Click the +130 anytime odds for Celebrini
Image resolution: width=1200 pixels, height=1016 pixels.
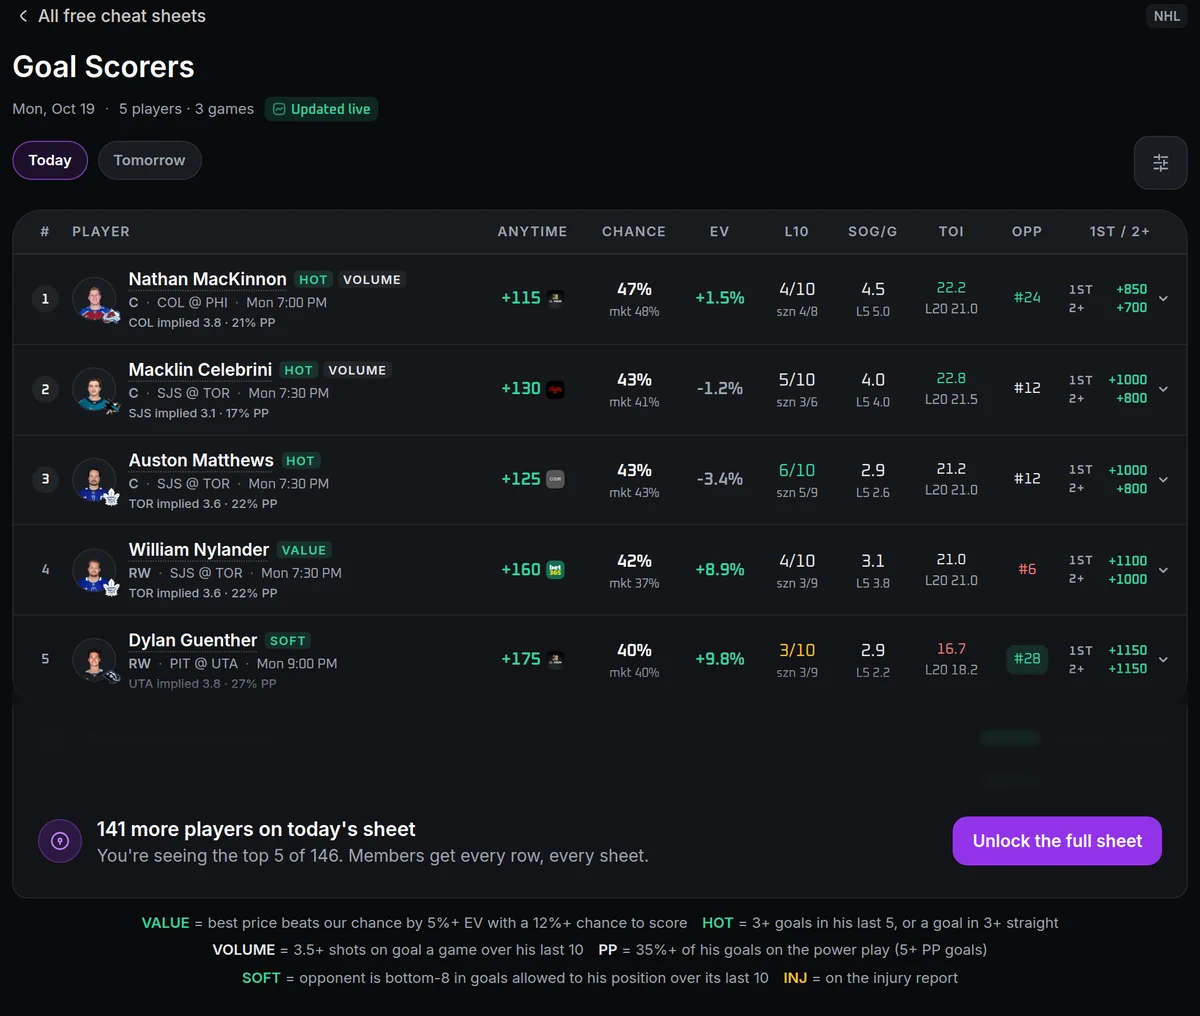[521, 389]
